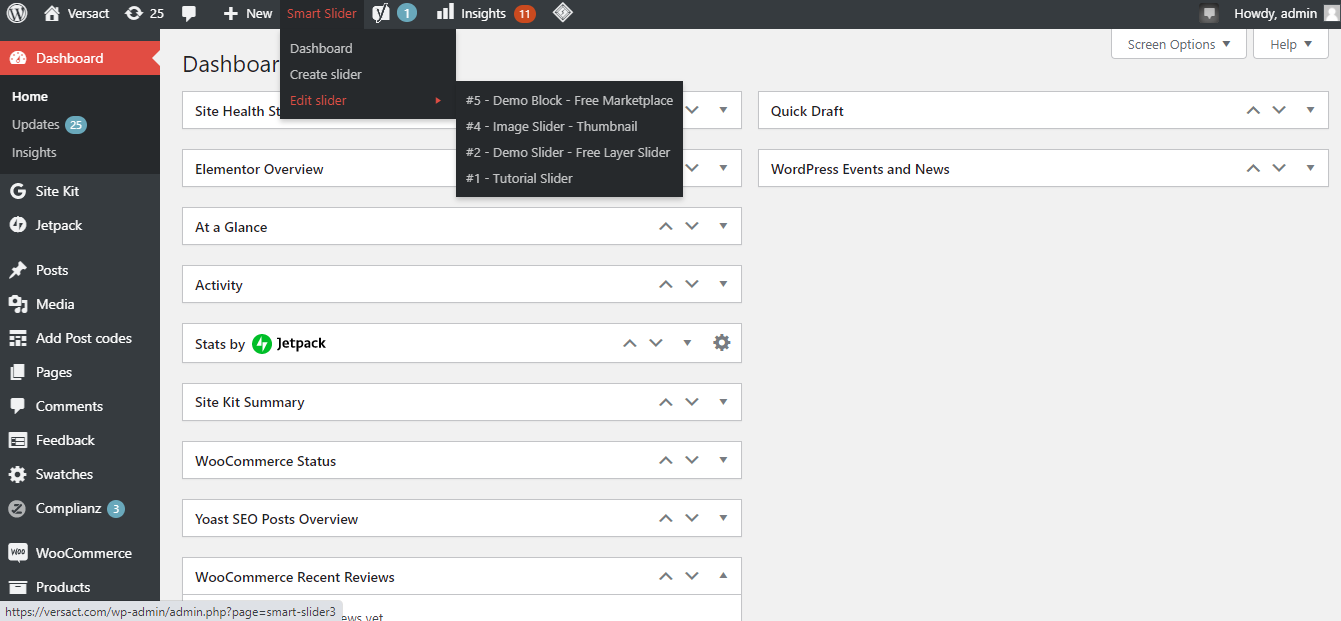The image size is (1341, 621).
Task: Move Elementor Overview panel down
Action: tap(692, 168)
